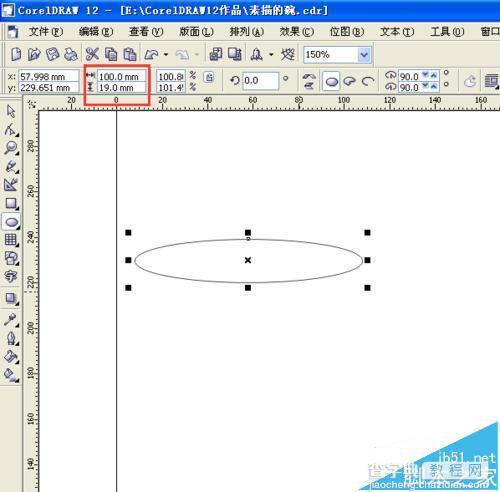Screen dimensions: 500x492
Task: Click the New document icon
Action: 16,54
